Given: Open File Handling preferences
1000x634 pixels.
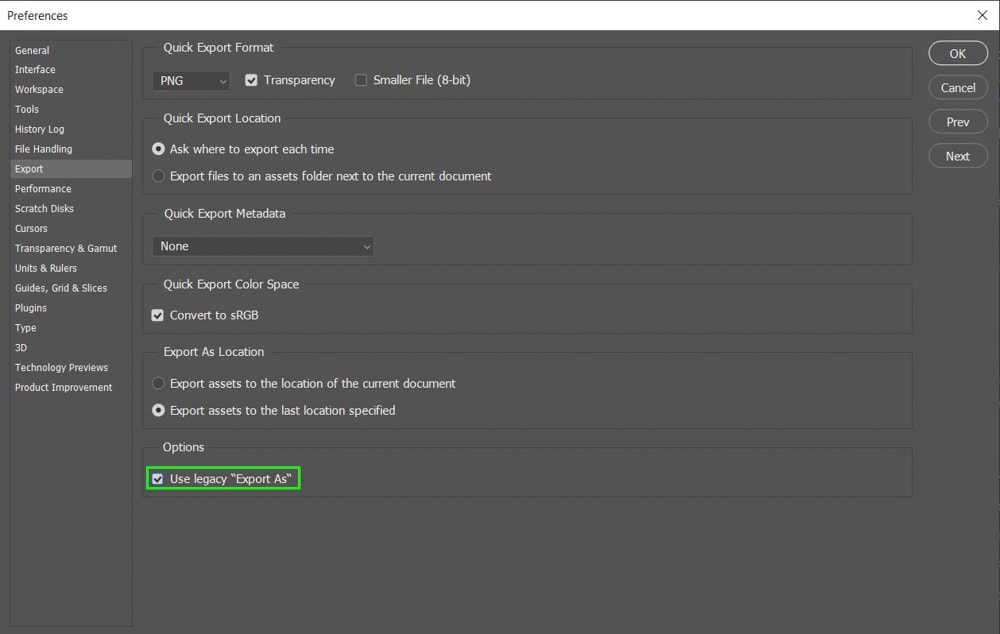Looking at the screenshot, I should pyautogui.click(x=43, y=149).
